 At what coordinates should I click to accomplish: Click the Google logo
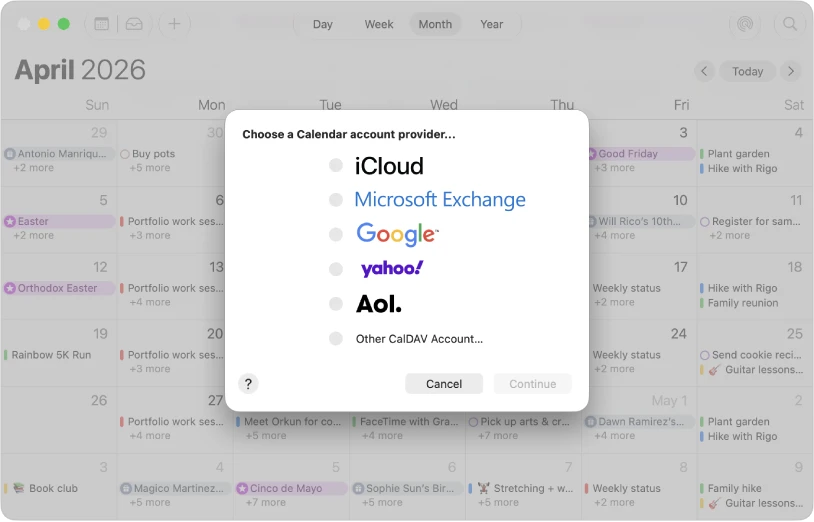tap(397, 234)
